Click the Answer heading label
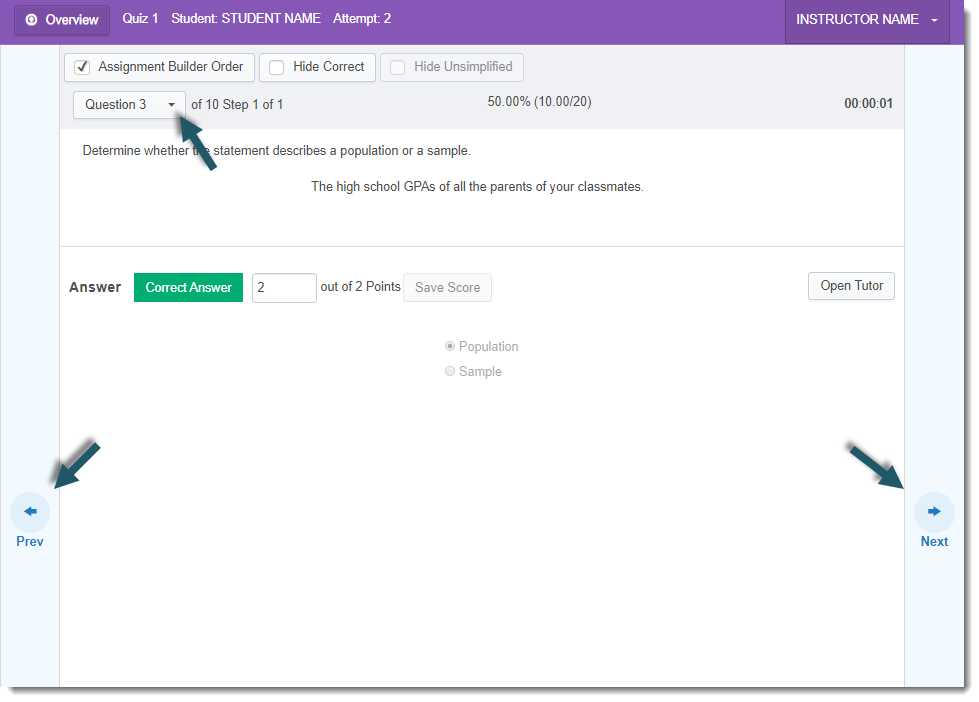 [x=95, y=287]
